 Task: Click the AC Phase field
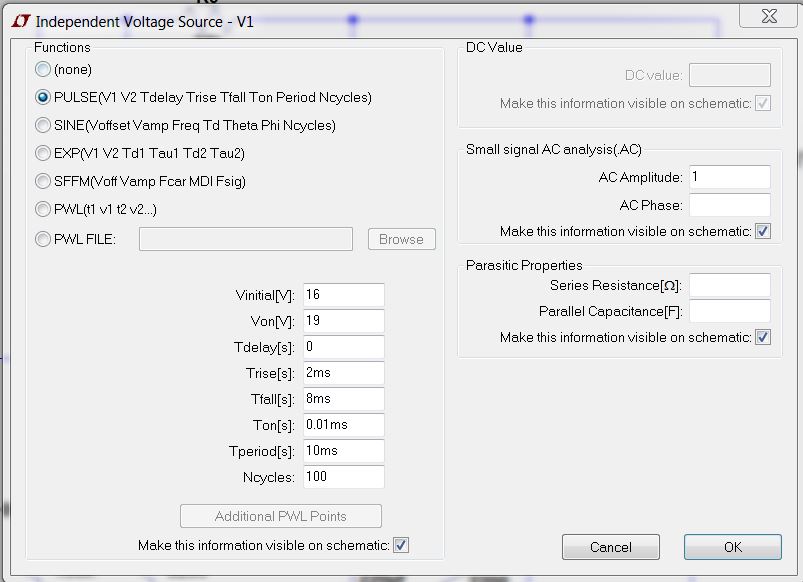(x=730, y=205)
